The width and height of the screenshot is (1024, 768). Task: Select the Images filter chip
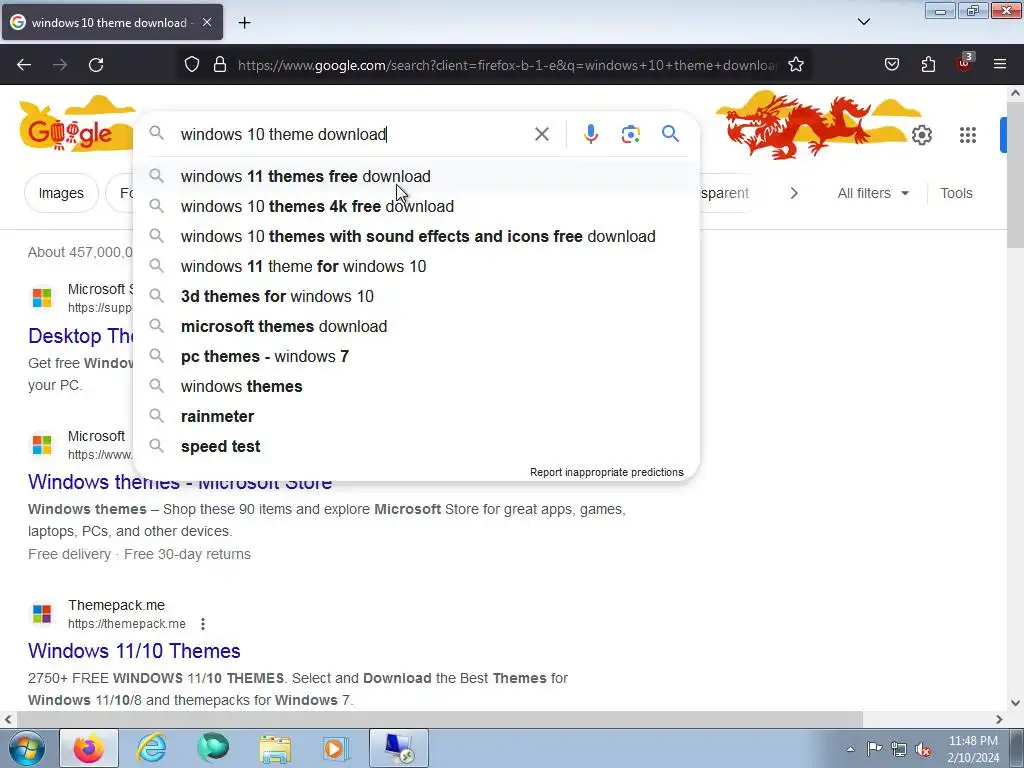pos(61,193)
